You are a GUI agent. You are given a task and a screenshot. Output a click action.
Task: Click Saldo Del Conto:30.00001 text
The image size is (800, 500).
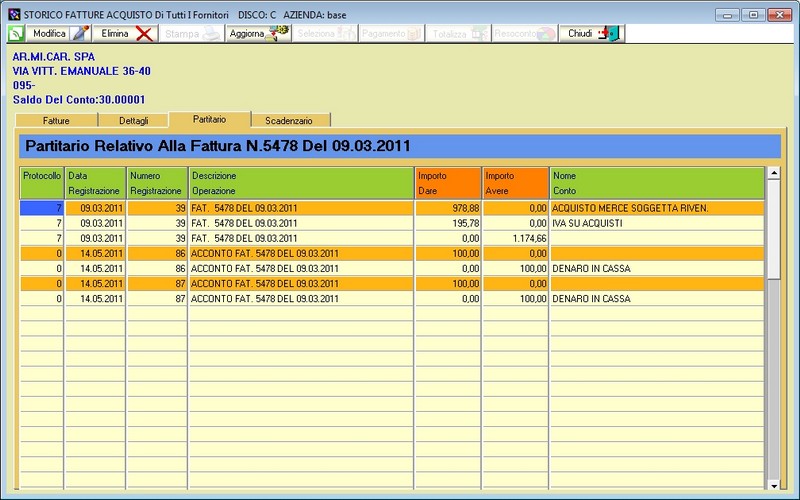coord(79,99)
